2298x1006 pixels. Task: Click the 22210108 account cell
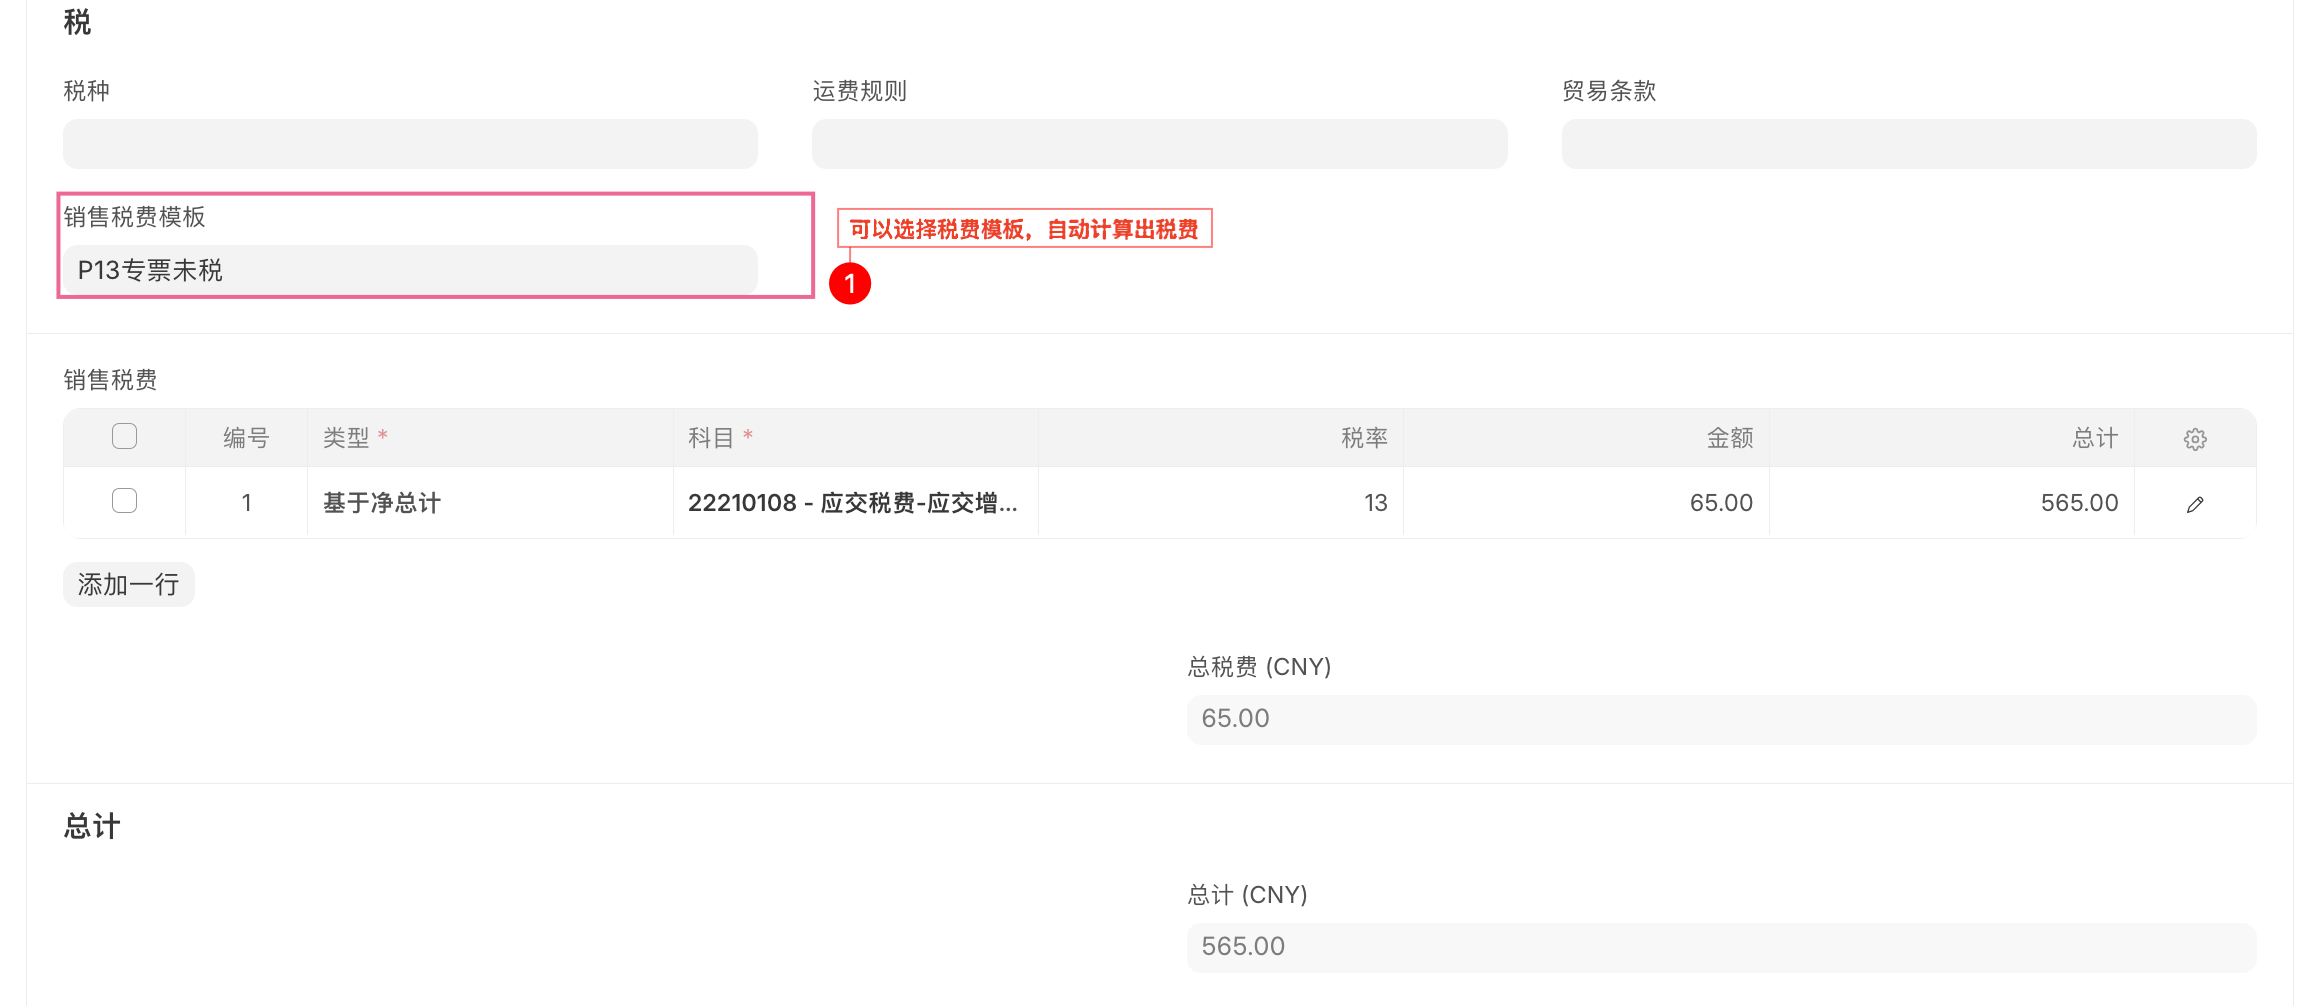click(x=854, y=503)
